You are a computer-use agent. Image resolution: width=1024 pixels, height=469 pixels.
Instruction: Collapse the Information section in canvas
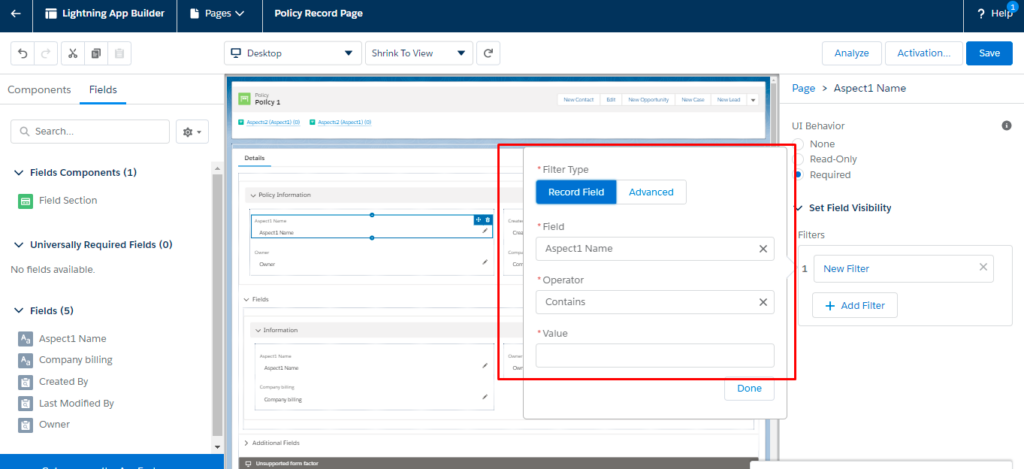point(258,331)
